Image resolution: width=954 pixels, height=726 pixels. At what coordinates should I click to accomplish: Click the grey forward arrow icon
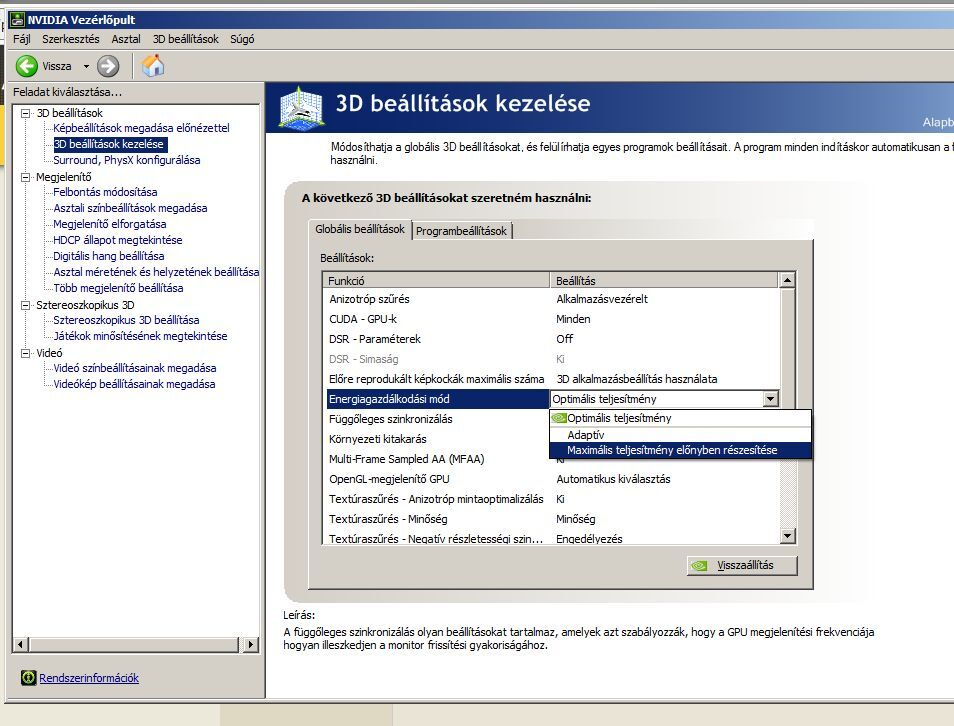click(108, 66)
